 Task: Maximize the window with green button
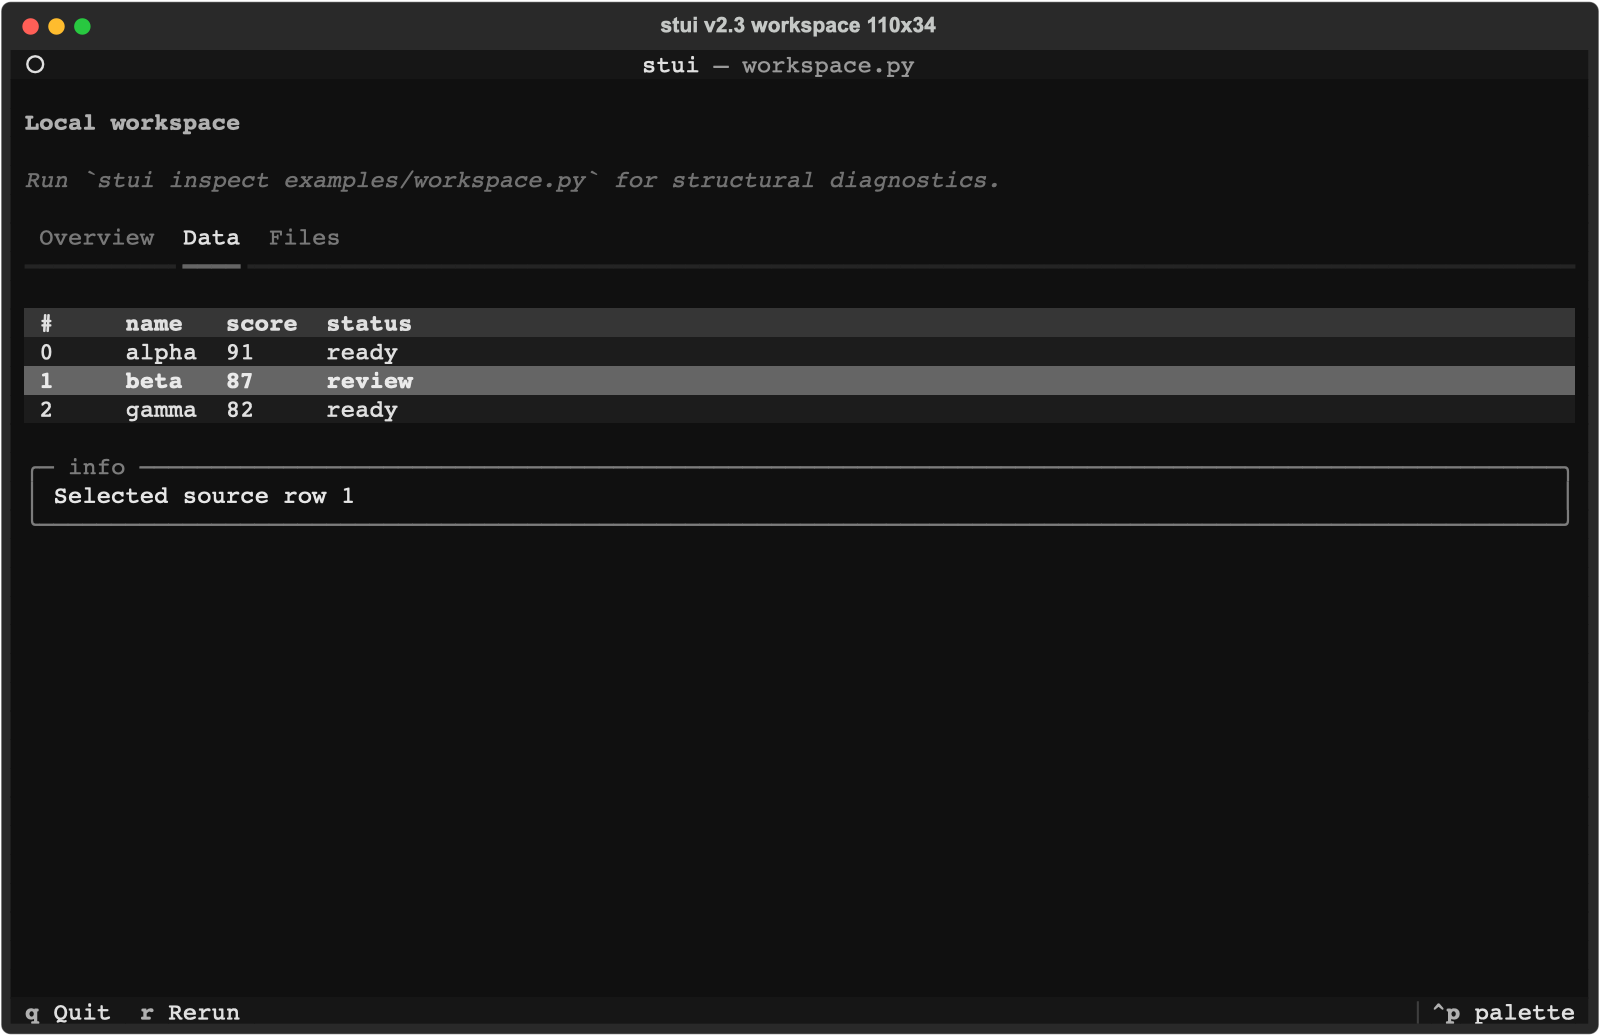83,26
